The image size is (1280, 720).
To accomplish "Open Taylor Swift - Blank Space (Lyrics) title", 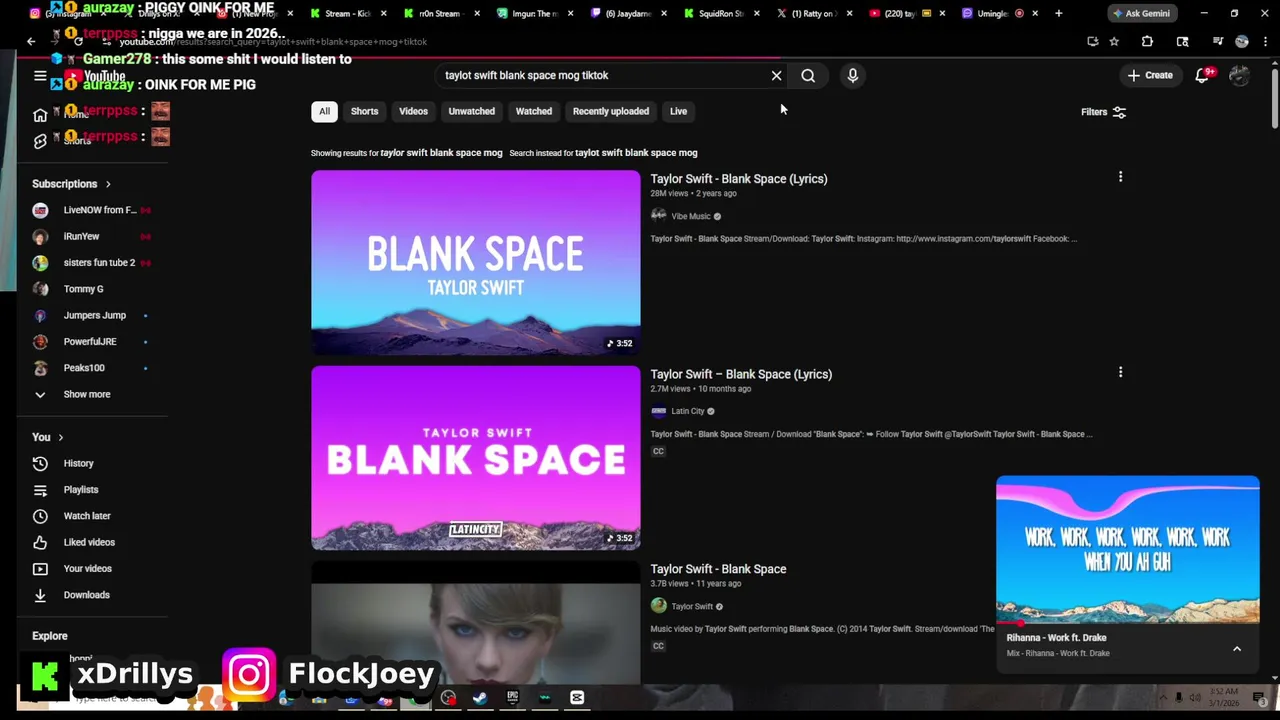I will click(x=739, y=179).
